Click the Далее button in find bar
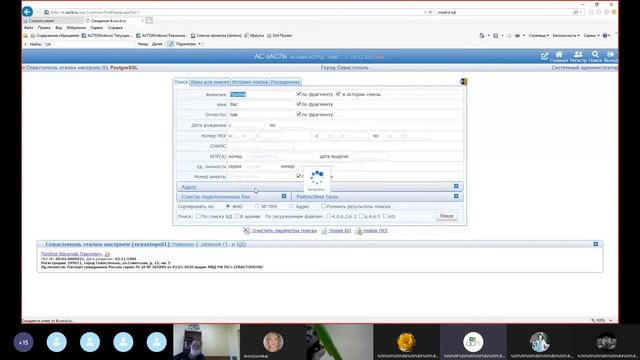 (x=157, y=44)
